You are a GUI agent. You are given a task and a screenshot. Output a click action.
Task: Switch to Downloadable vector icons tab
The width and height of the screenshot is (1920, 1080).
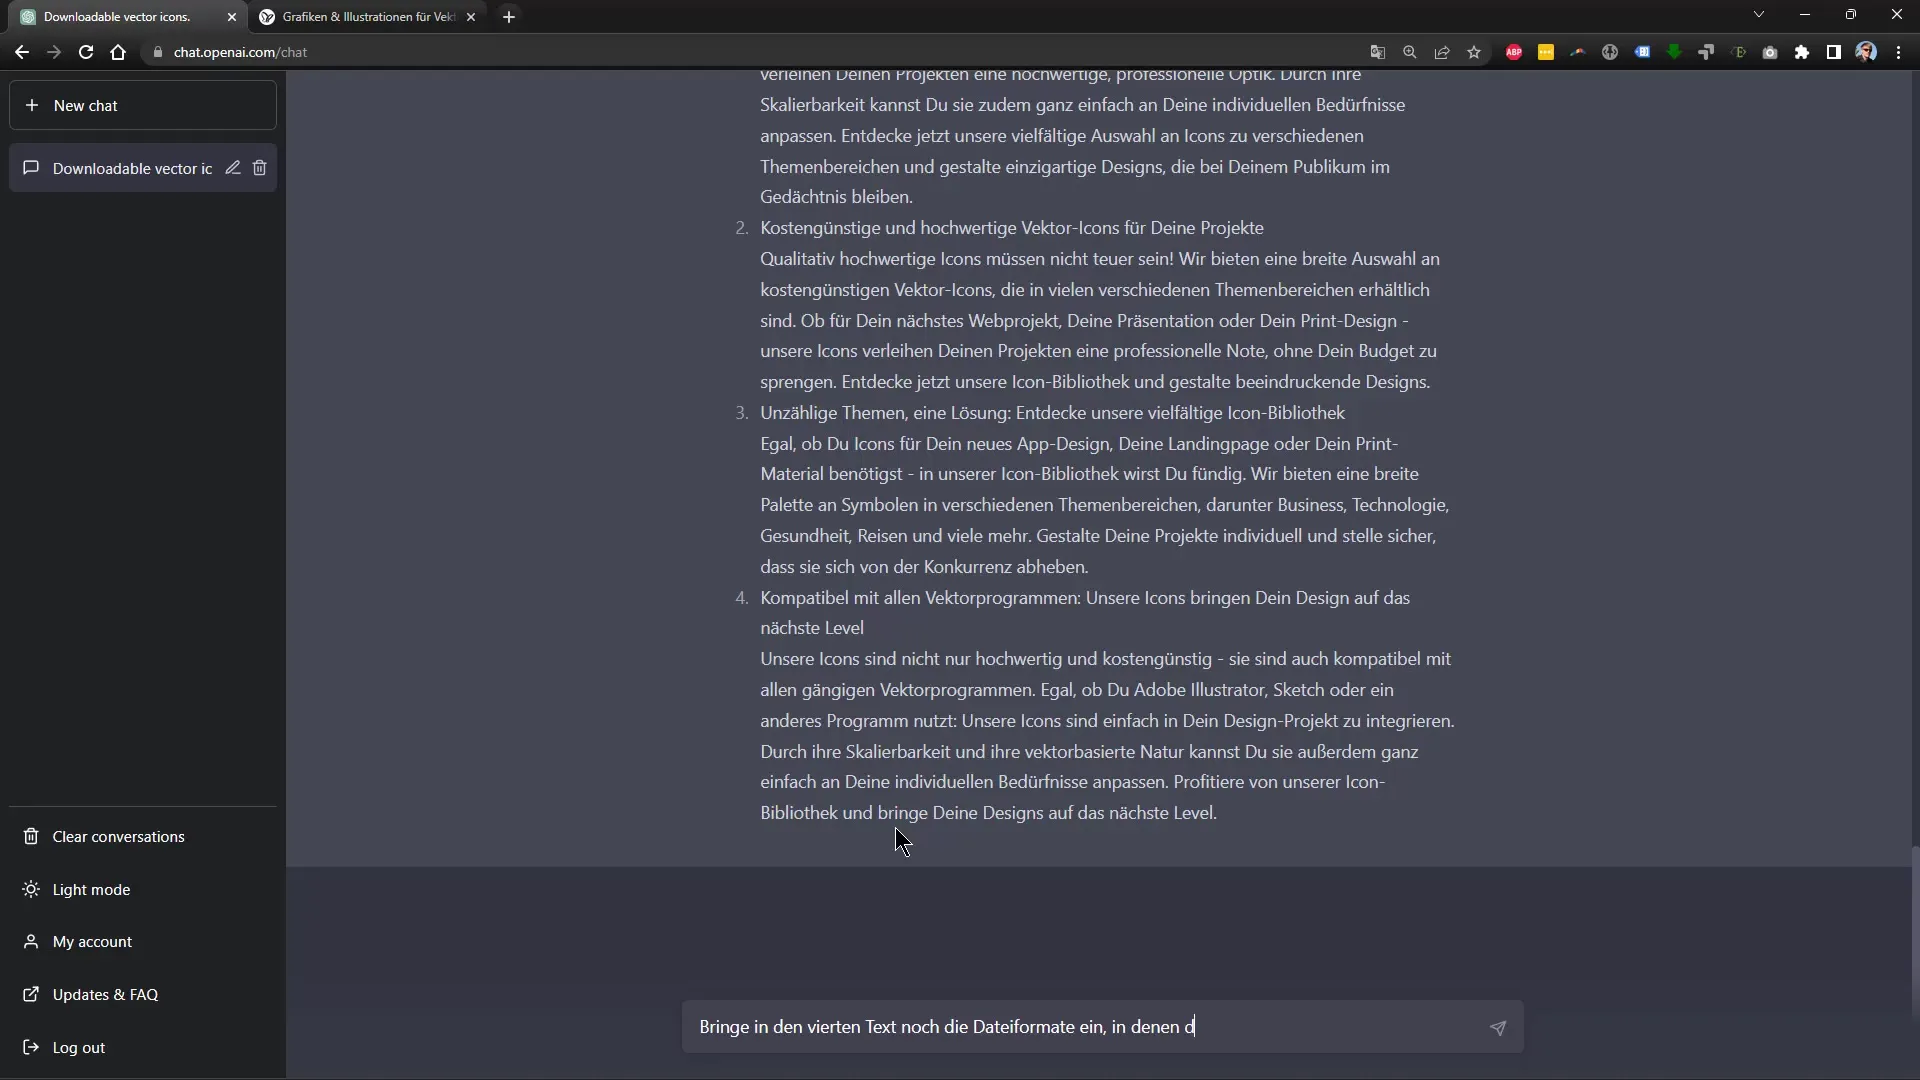[117, 16]
